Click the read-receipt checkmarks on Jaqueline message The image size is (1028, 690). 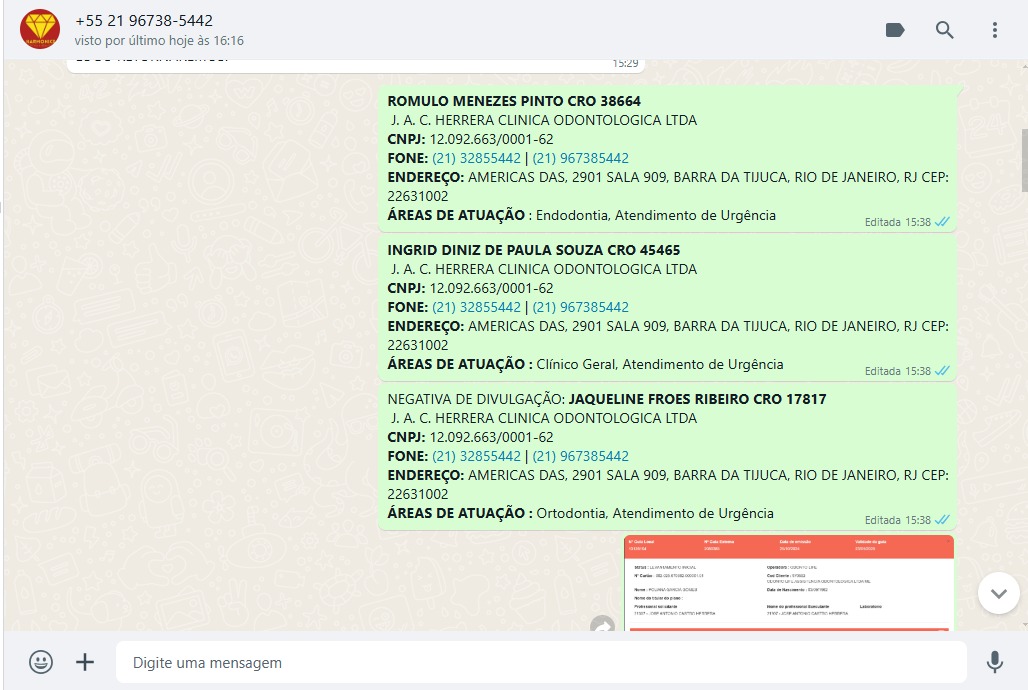942,519
